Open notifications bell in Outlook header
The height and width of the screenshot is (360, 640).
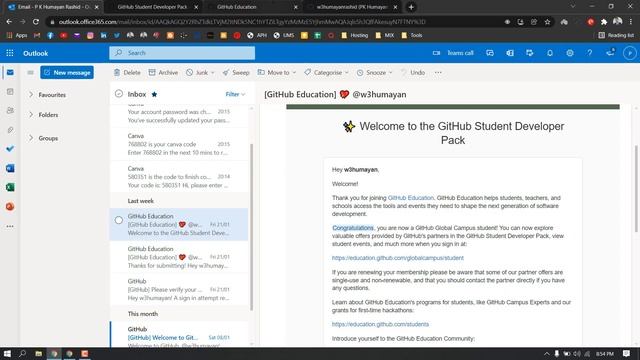pyautogui.click(x=550, y=53)
